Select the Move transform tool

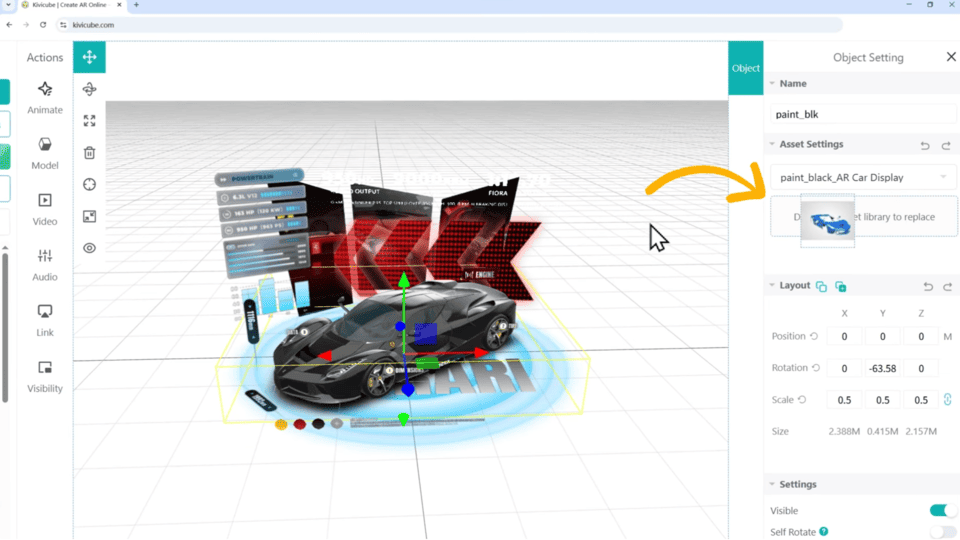[x=89, y=57]
